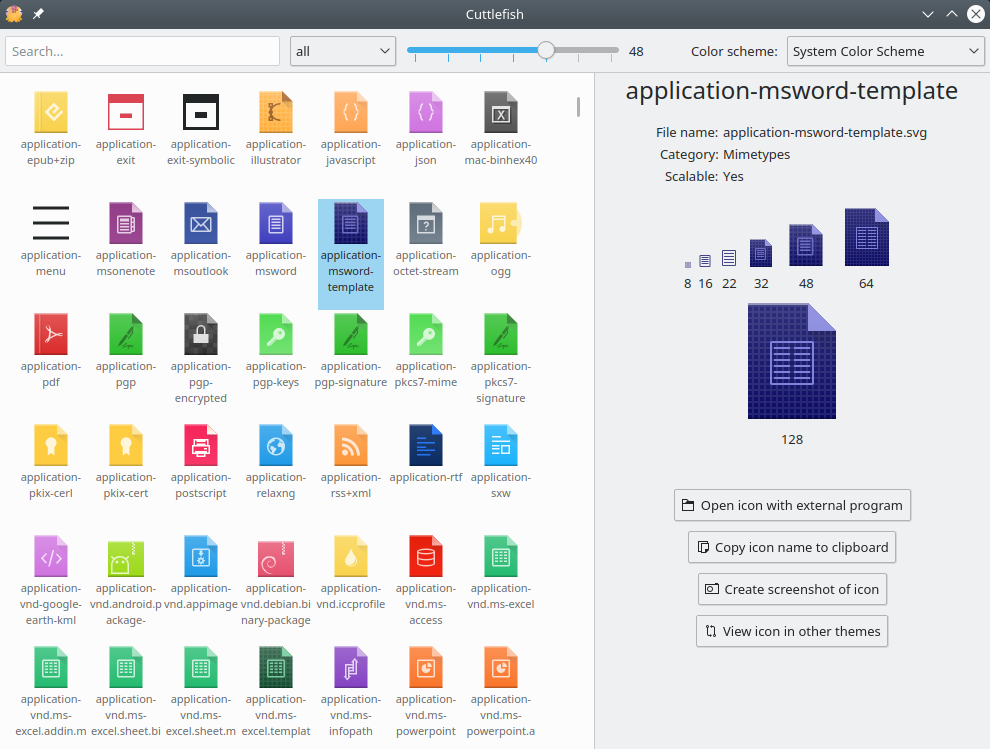Select the application-ogg music icon

pyautogui.click(x=500, y=224)
